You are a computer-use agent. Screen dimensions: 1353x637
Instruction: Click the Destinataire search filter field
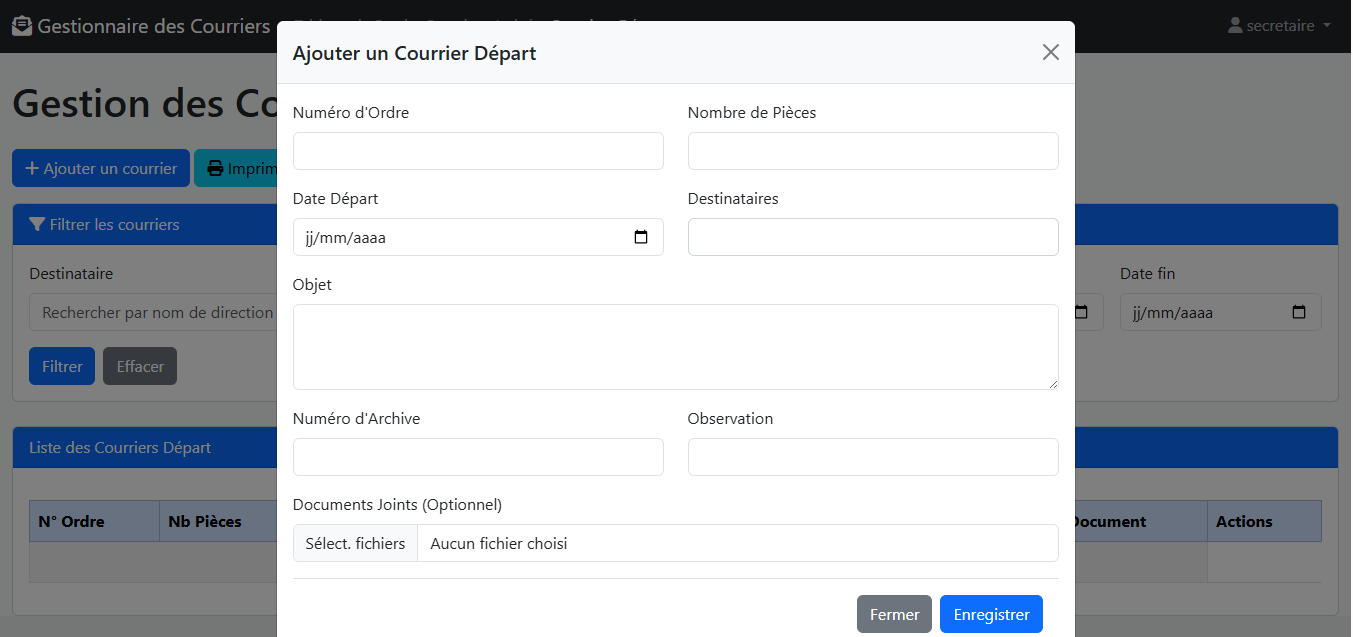click(153, 312)
